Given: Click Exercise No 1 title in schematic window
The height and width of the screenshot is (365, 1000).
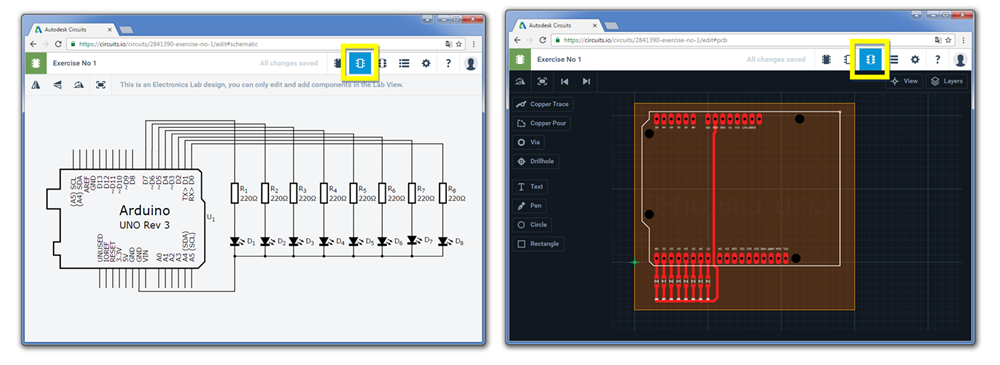Looking at the screenshot, I should click(x=76, y=63).
